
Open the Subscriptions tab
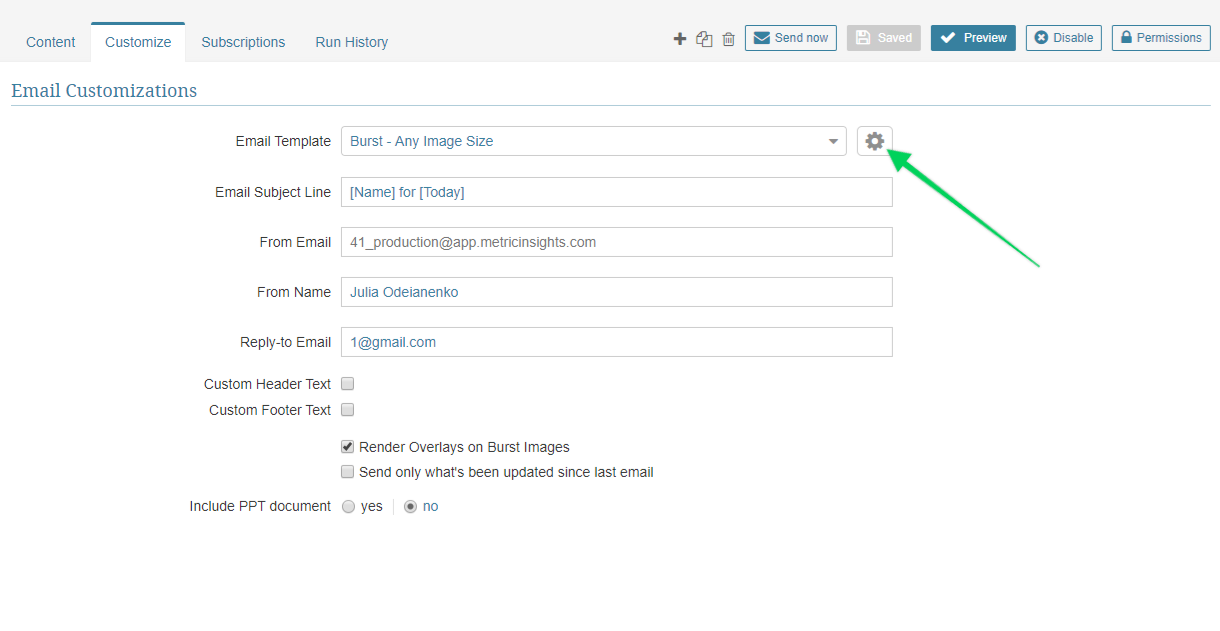(x=243, y=42)
